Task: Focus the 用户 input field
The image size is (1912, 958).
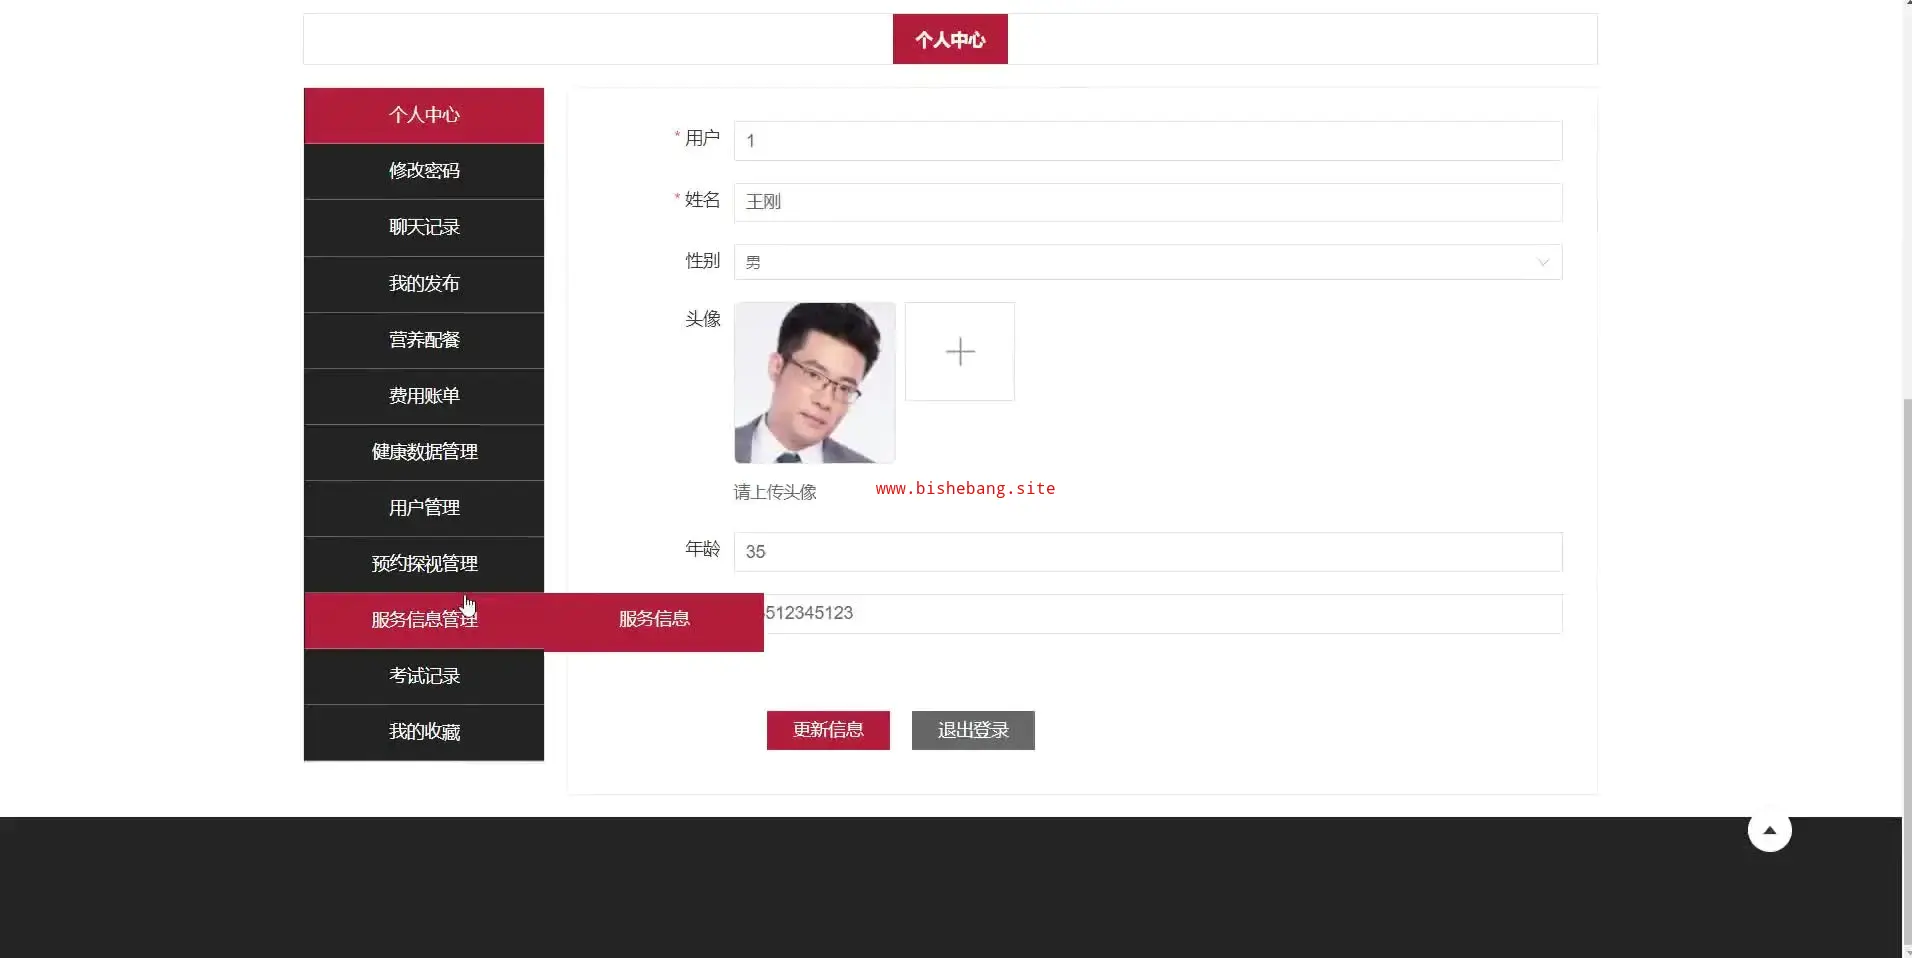Action: 1148,141
